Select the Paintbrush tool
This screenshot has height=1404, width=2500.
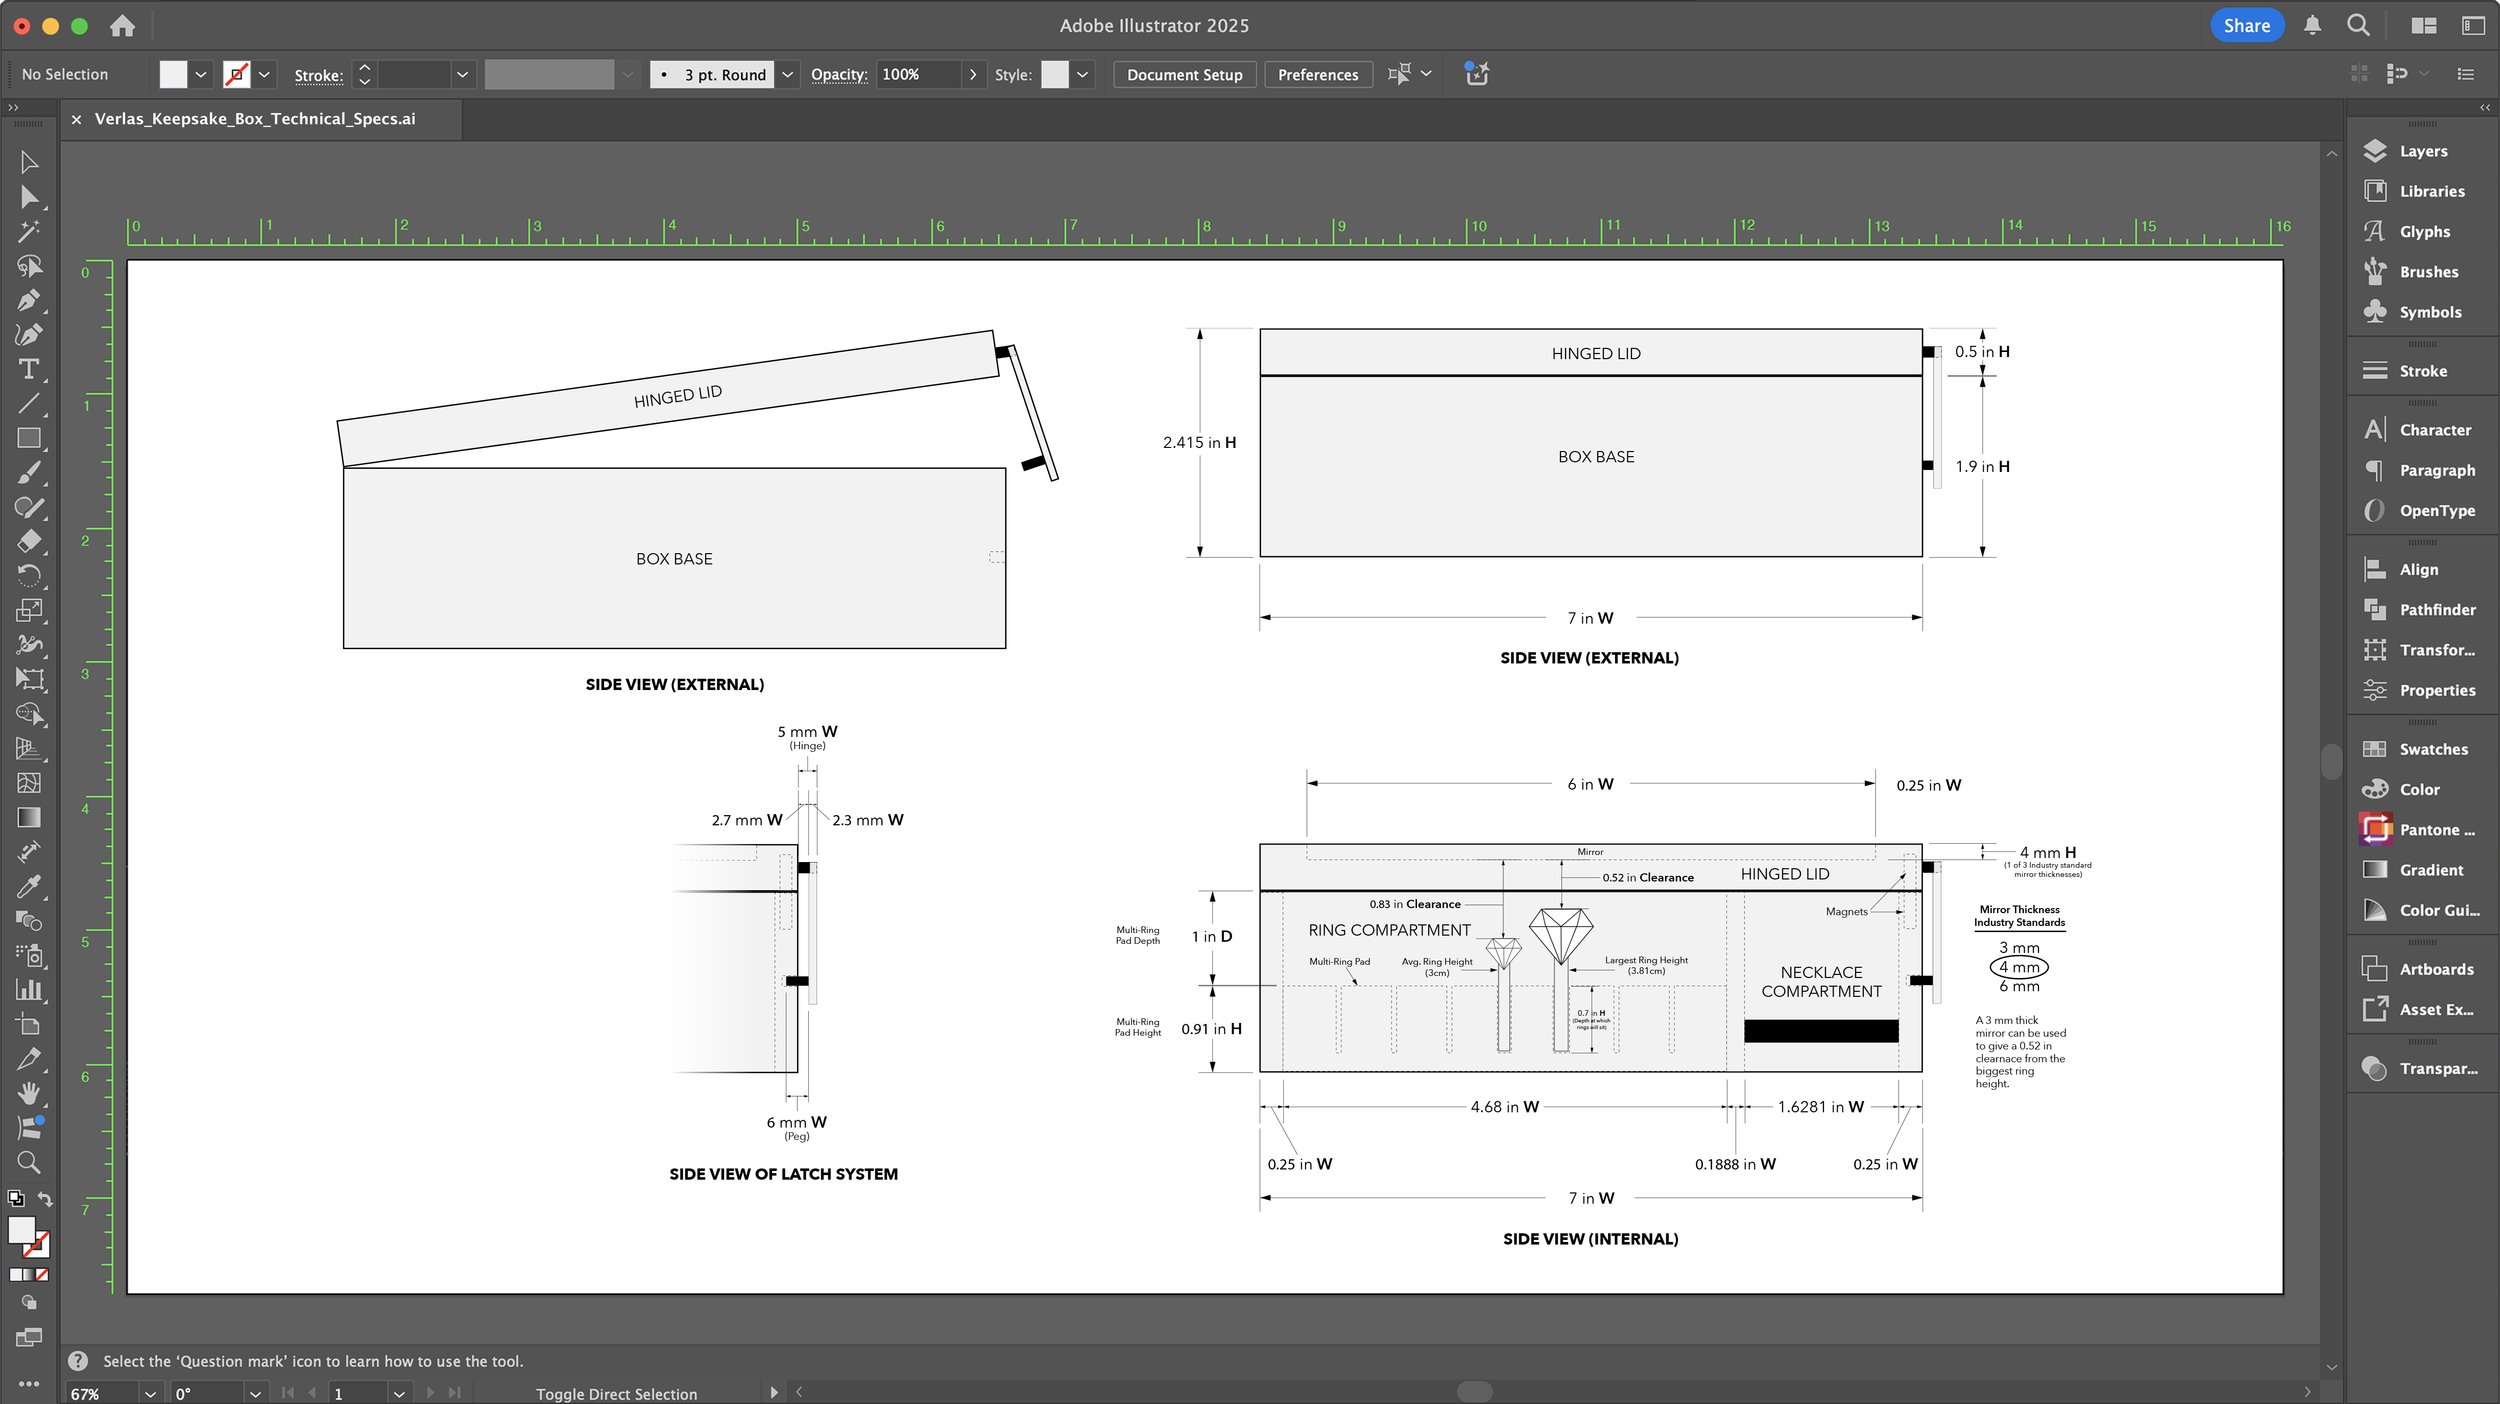[29, 472]
